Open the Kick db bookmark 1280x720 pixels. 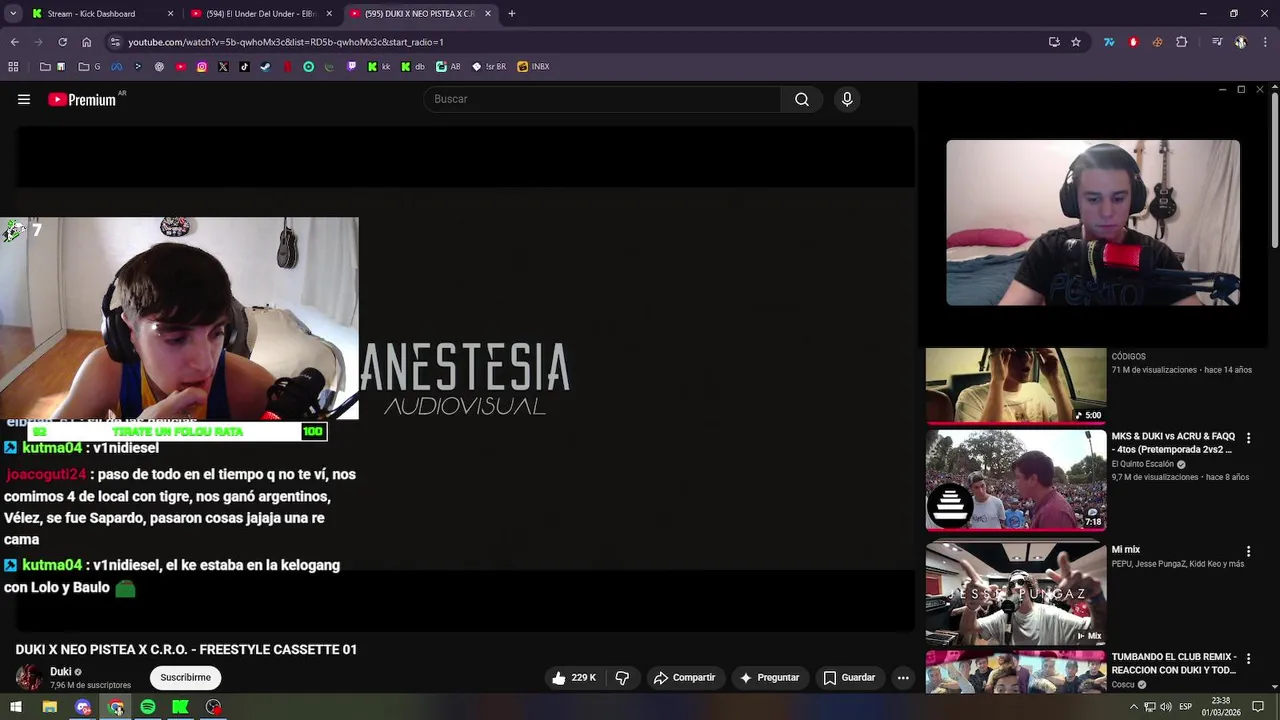coord(413,67)
